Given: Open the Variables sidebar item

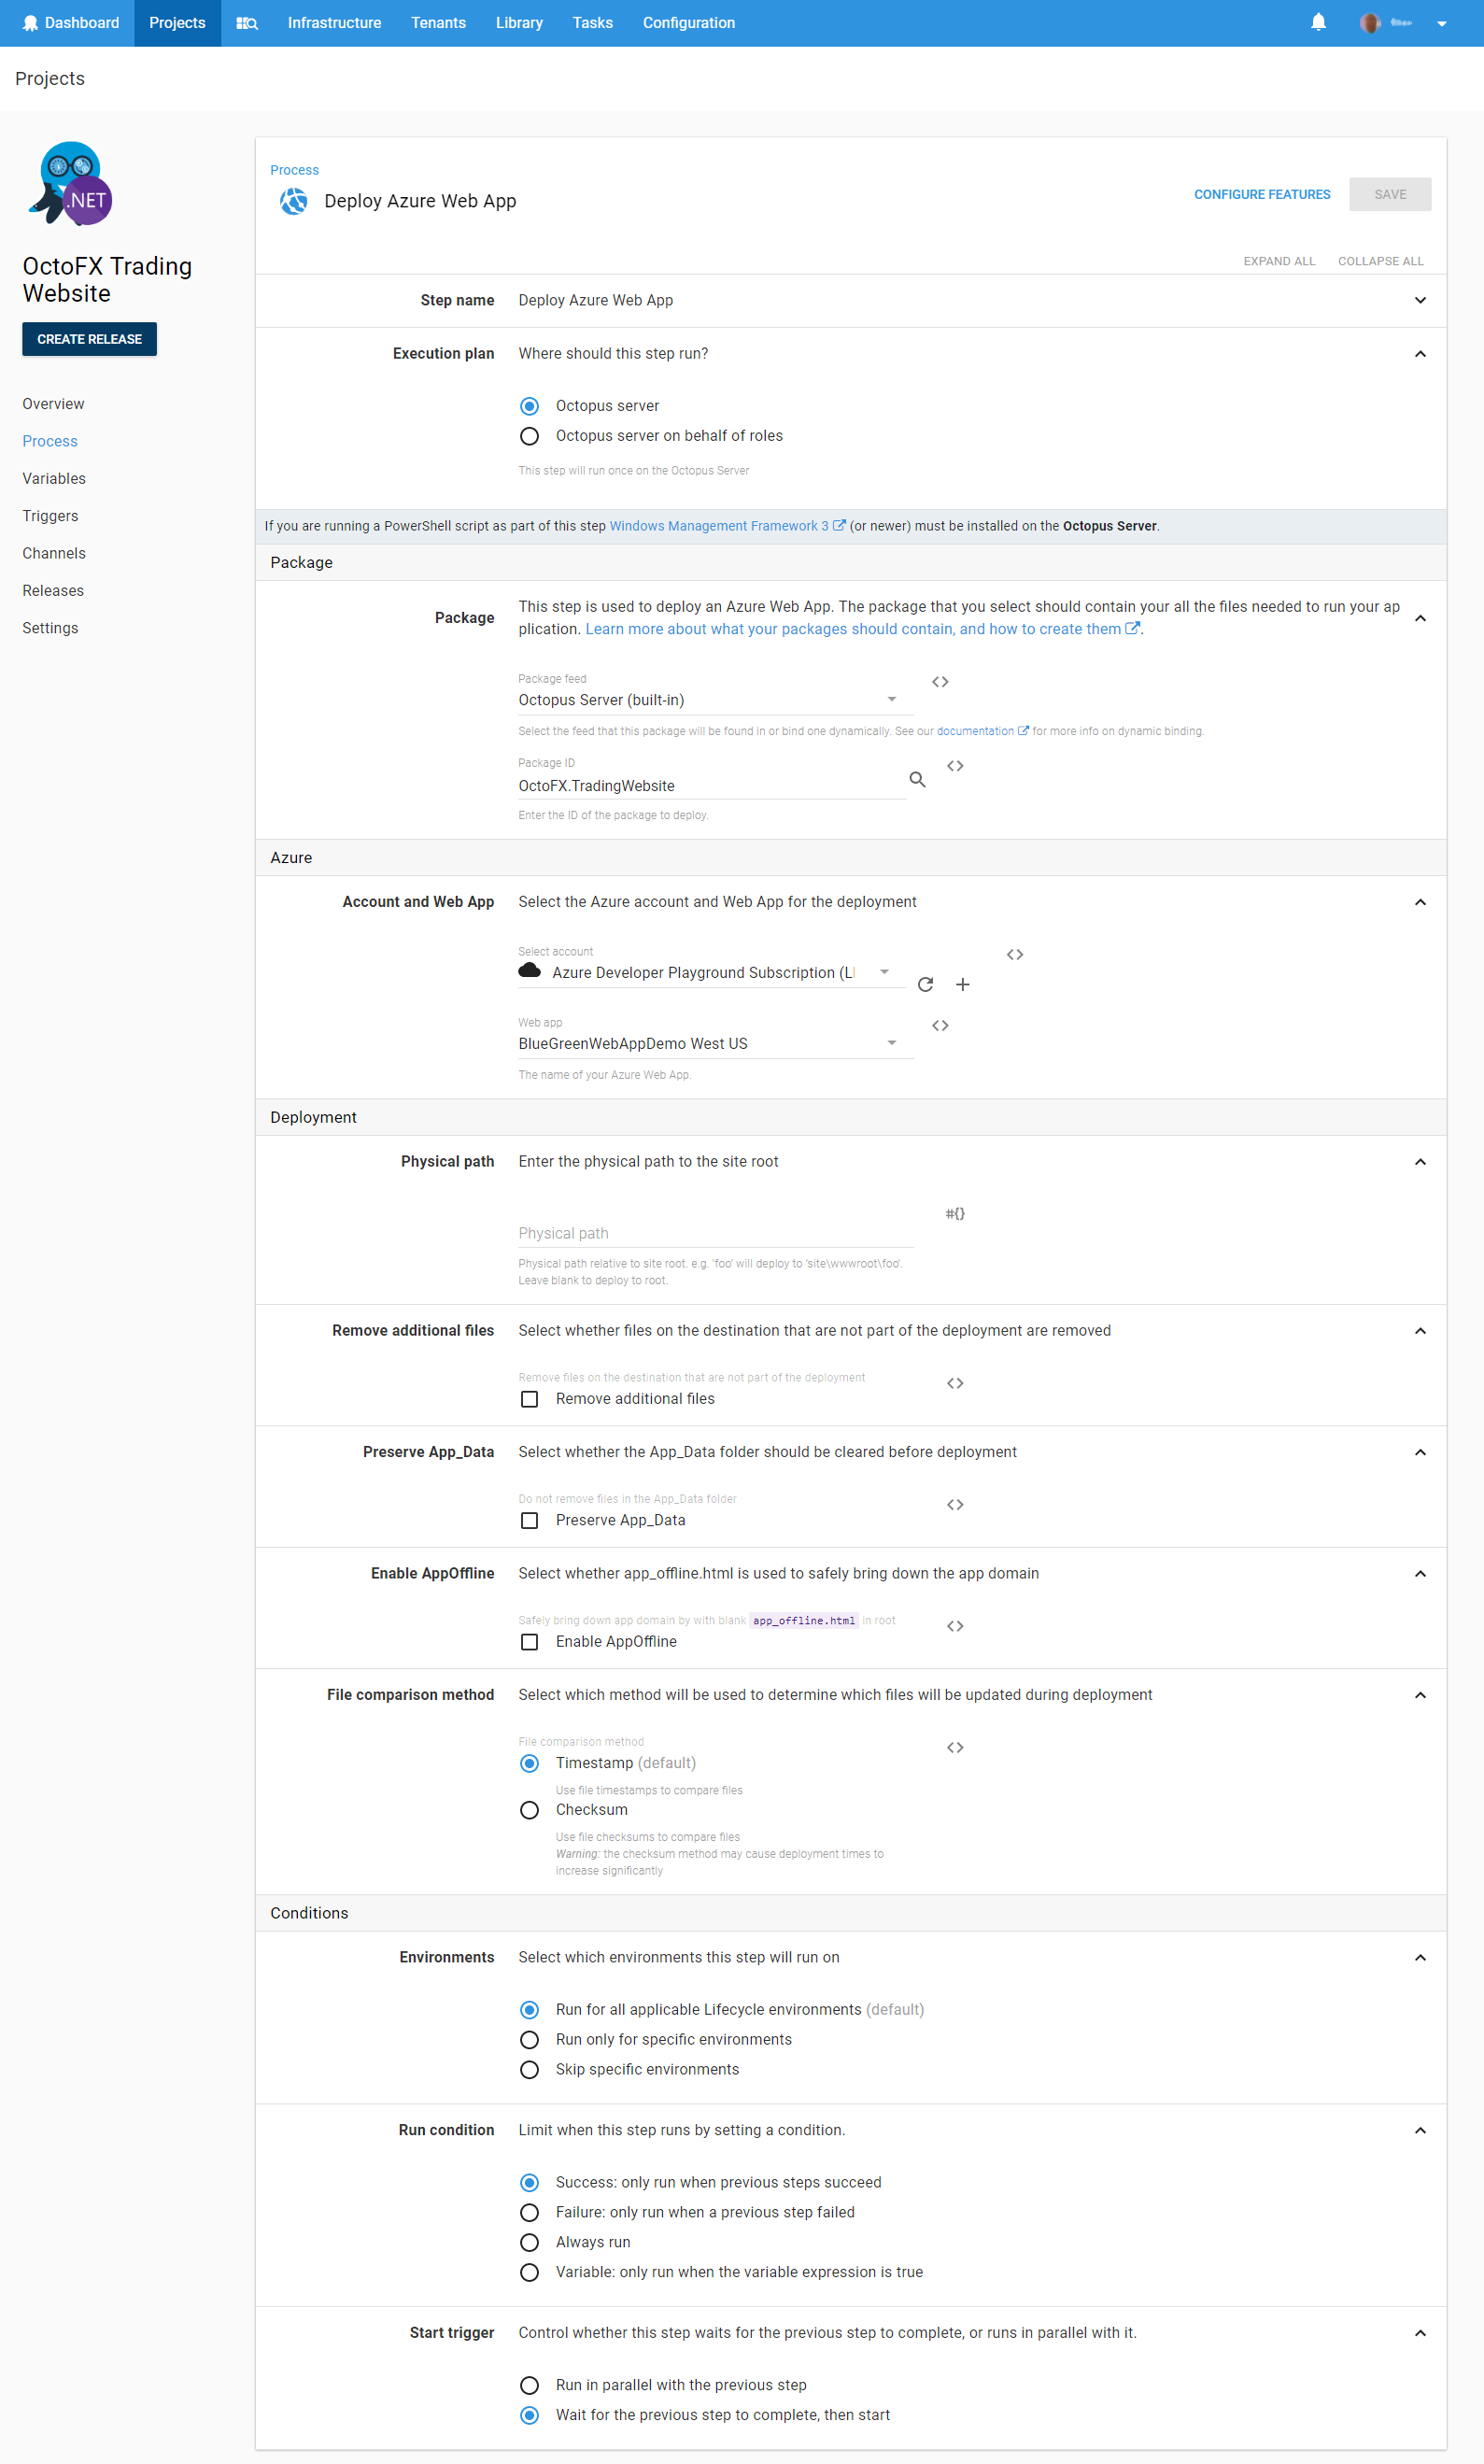Looking at the screenshot, I should coord(54,479).
